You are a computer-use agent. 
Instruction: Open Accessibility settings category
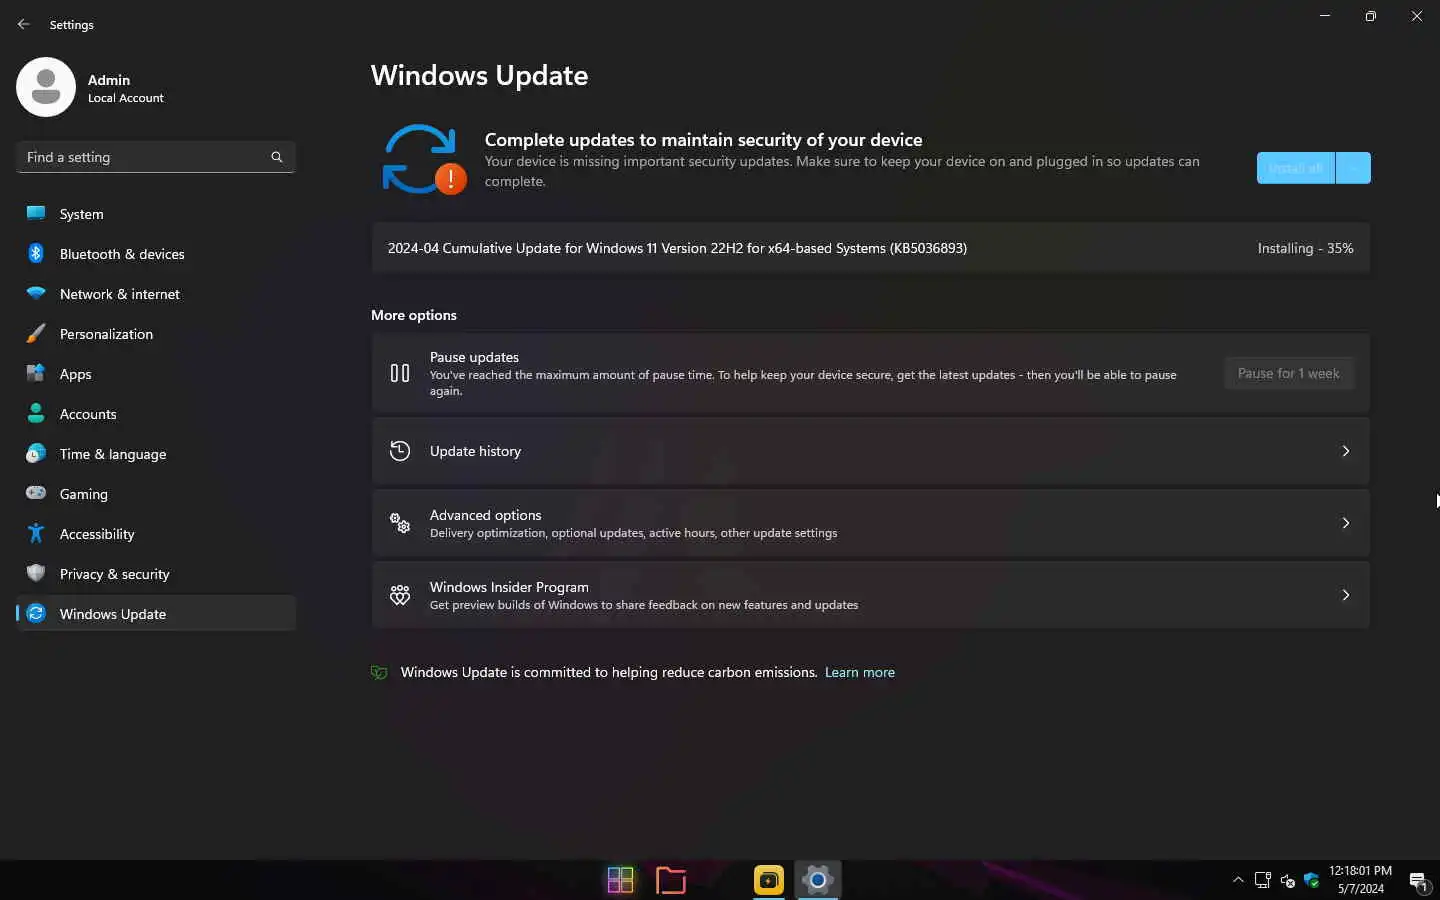coord(156,534)
